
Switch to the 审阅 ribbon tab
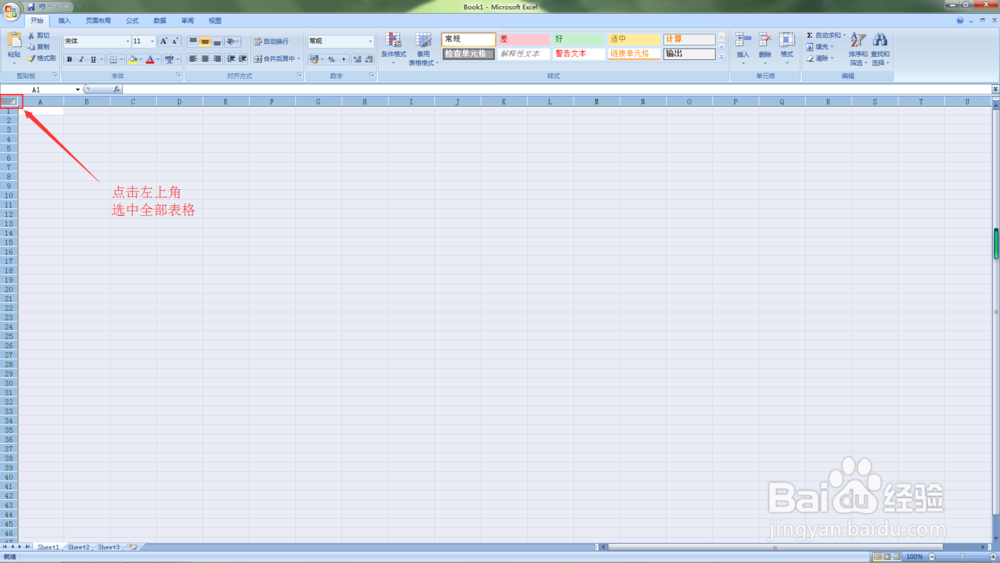(x=188, y=21)
